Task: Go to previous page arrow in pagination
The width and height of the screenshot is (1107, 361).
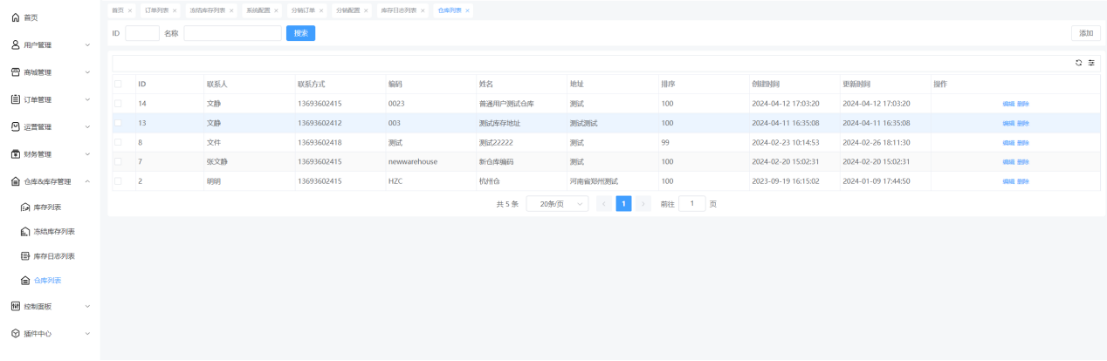Action: 604,204
